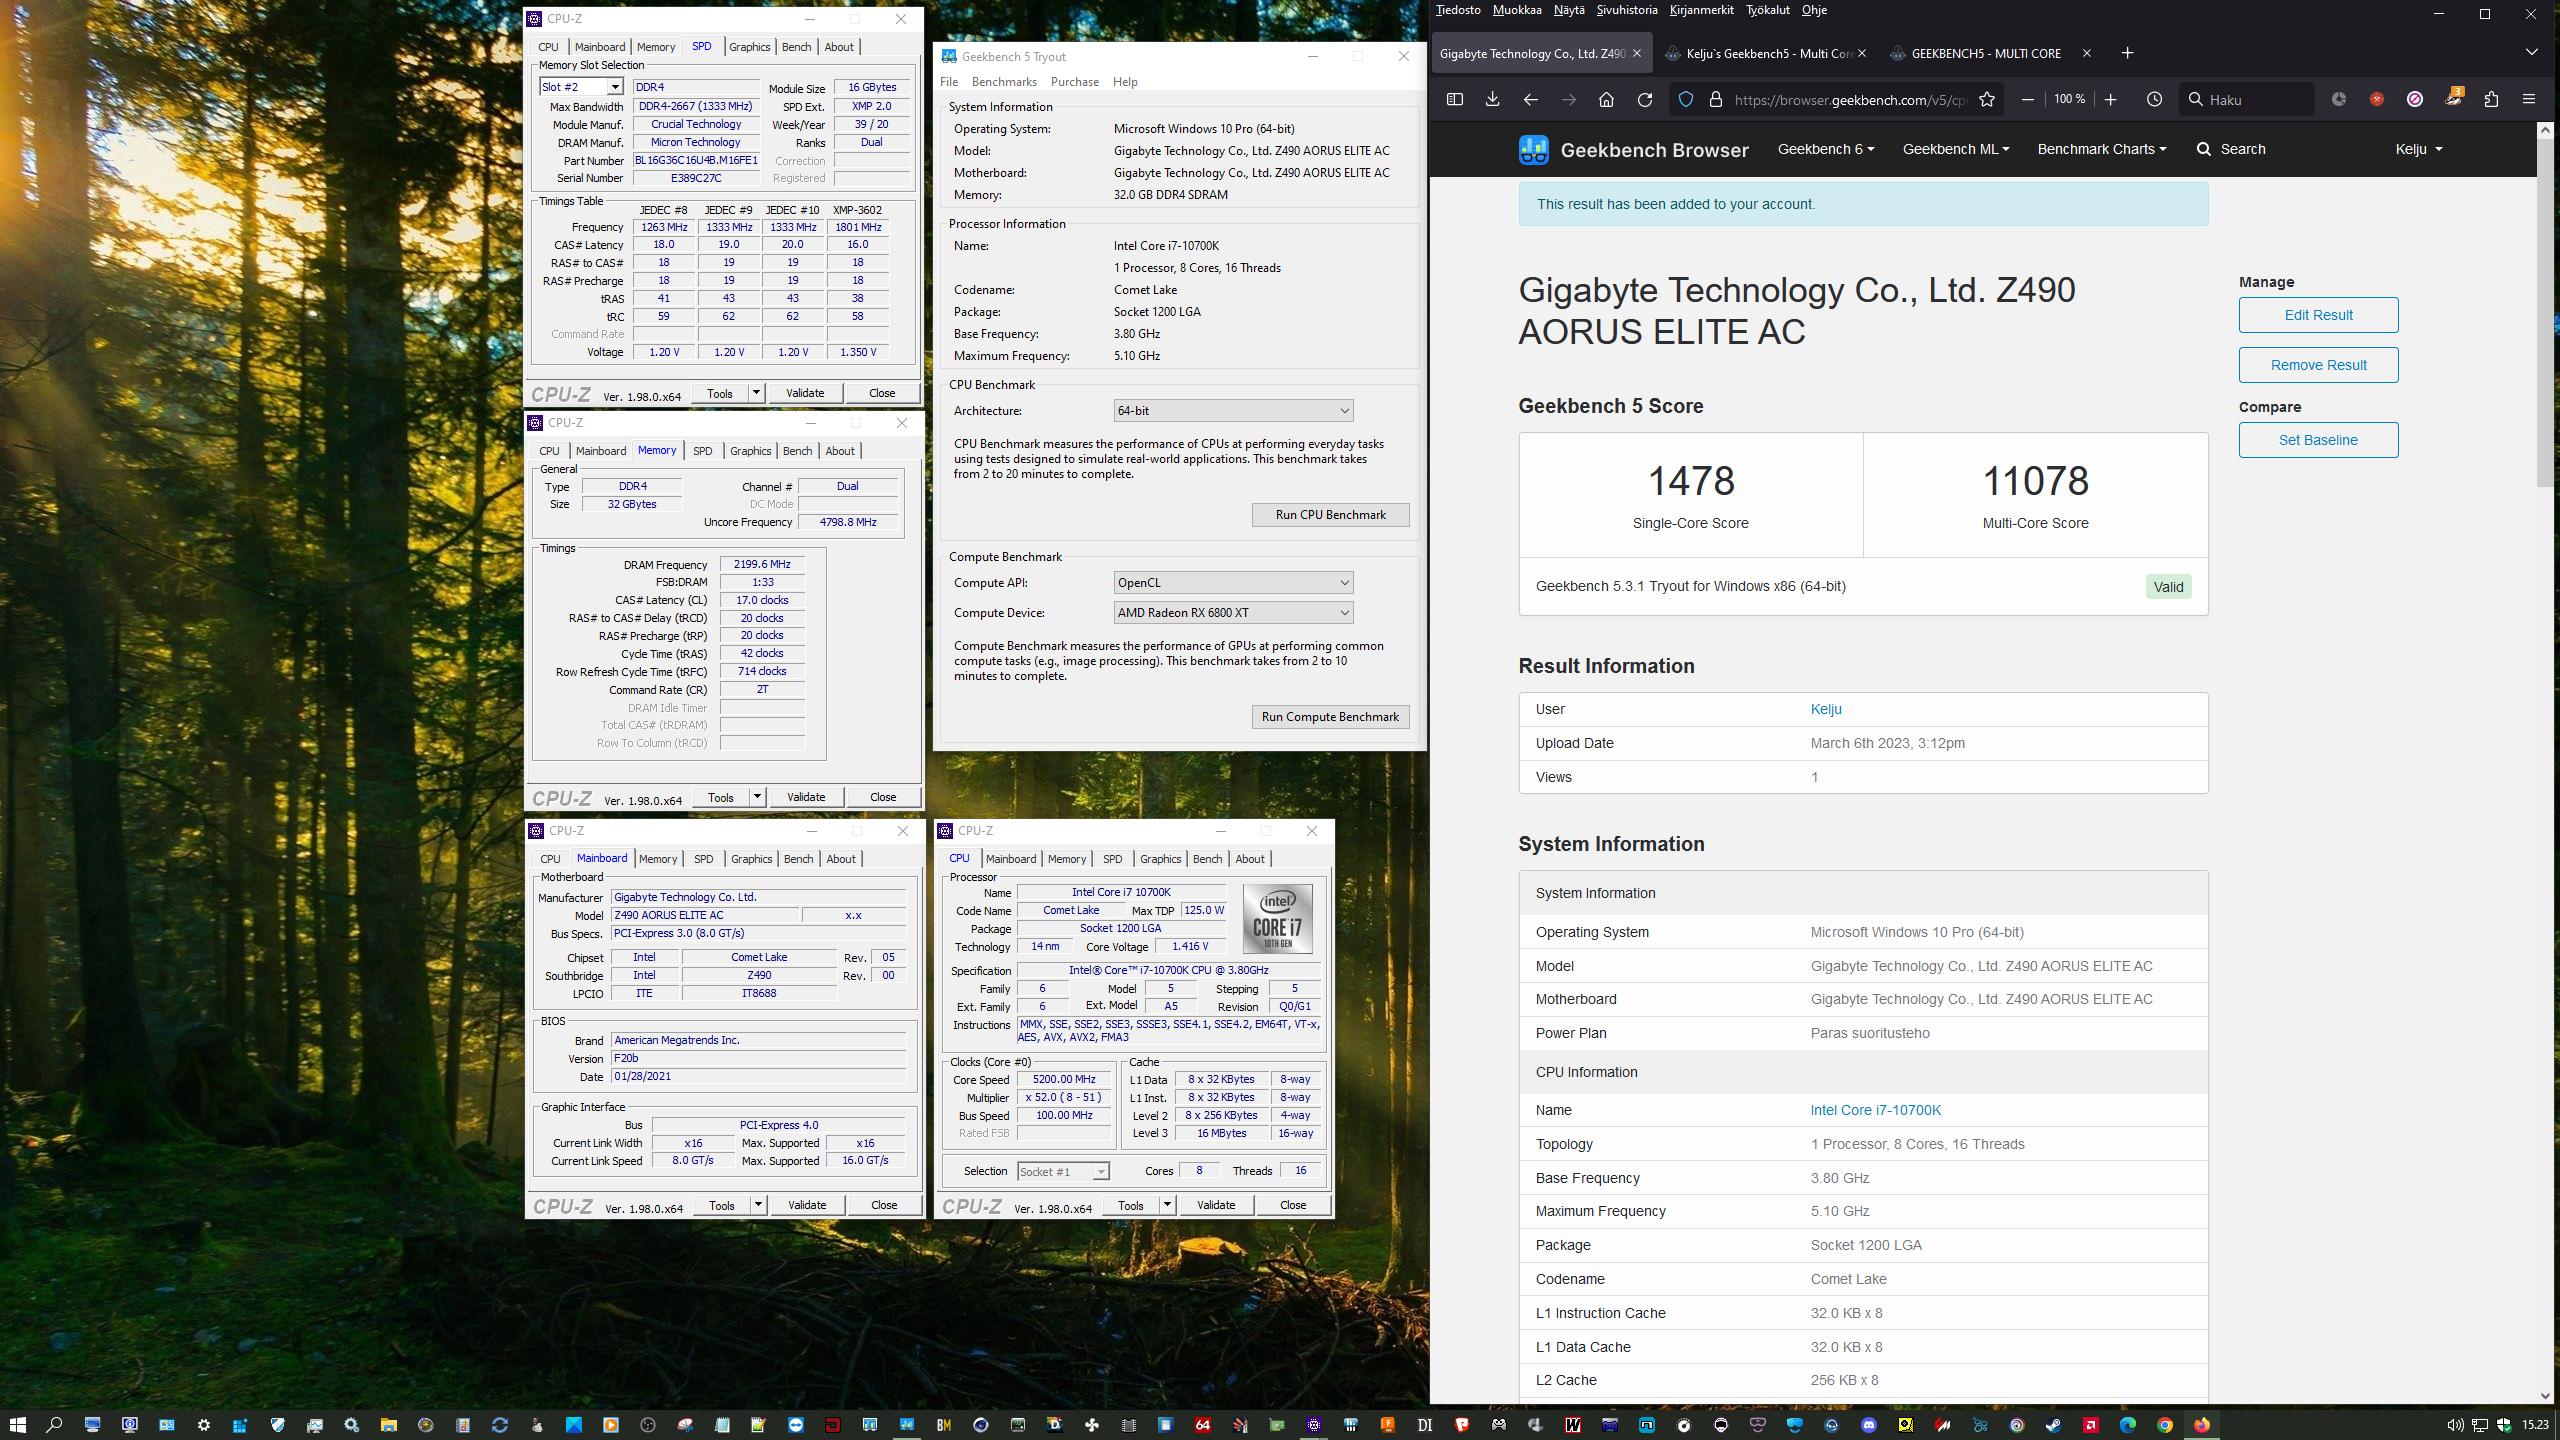Screen dimensions: 2560x1440
Task: Select Graphics tab in CPU-Z Mainboard window
Action: (751, 859)
